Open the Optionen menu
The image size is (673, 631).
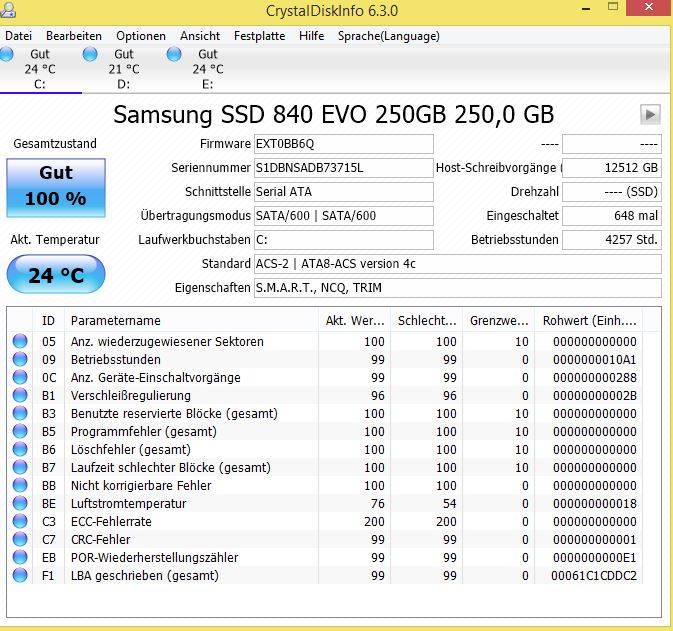click(x=141, y=36)
